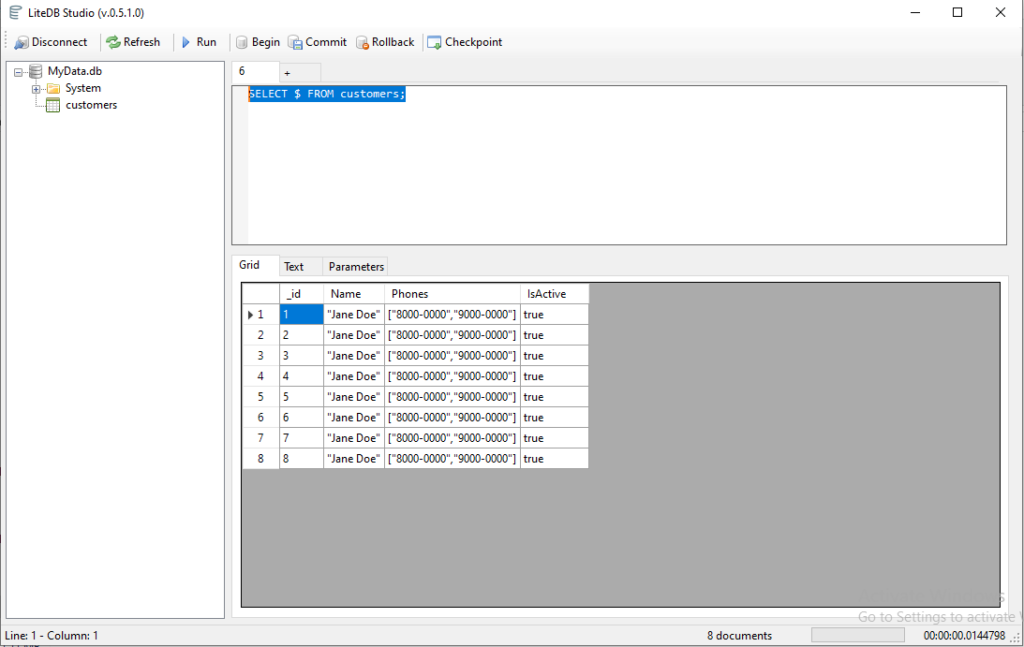Add new query tab with plus
This screenshot has width=1024, height=647.
[x=287, y=73]
